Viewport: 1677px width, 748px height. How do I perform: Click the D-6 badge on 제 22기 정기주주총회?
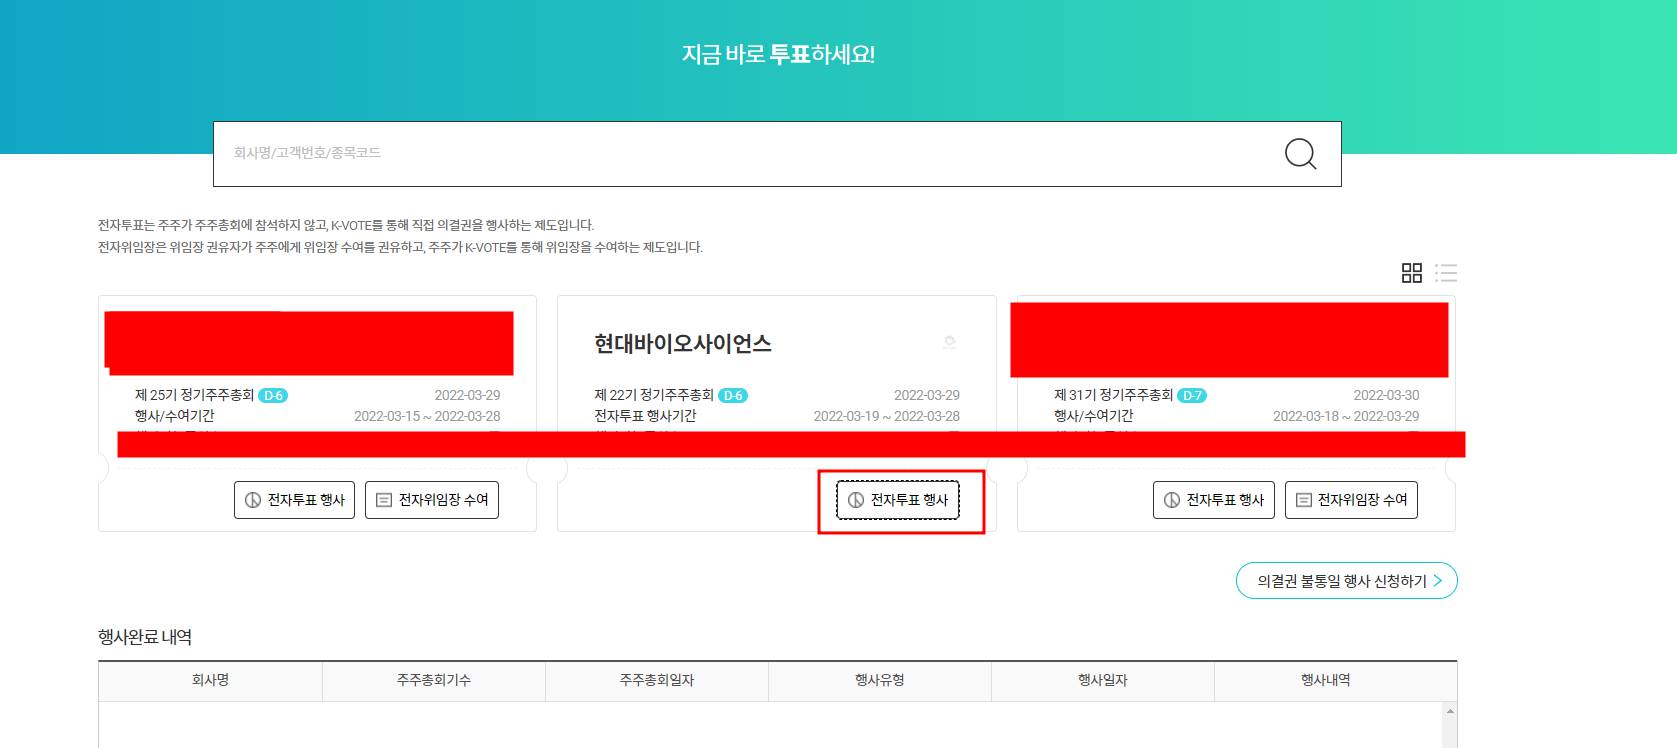point(733,396)
